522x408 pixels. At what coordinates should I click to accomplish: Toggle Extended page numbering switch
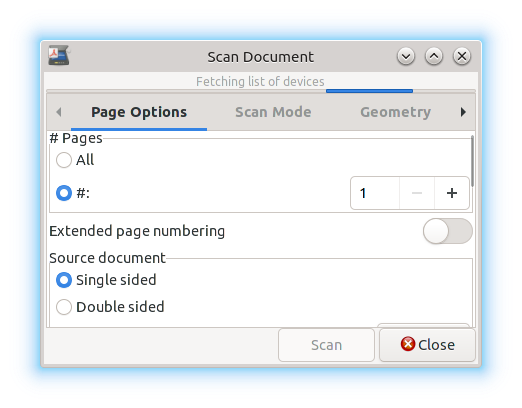click(448, 231)
